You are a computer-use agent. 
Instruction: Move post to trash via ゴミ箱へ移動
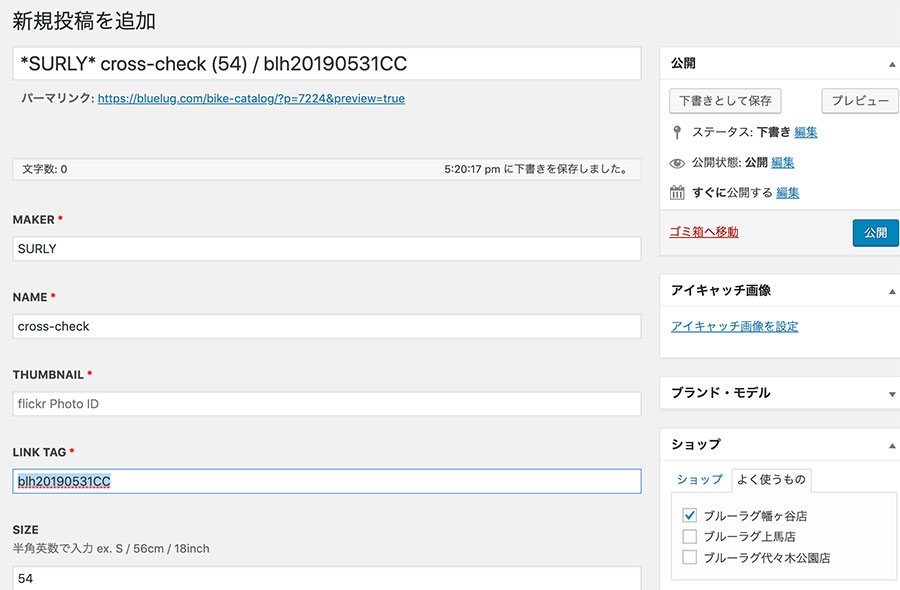coord(704,232)
